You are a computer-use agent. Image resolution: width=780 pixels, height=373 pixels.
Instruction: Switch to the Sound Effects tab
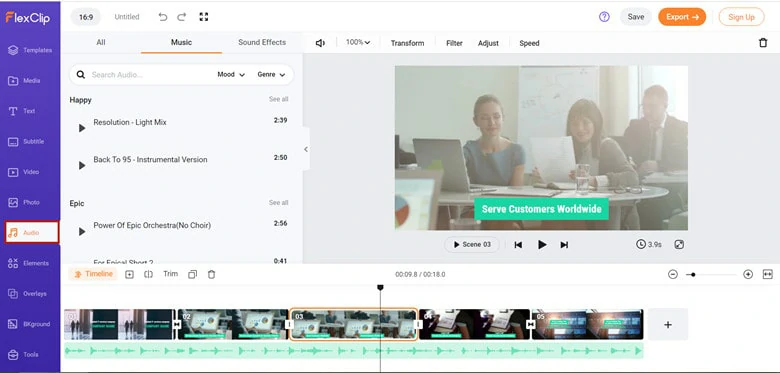pos(262,42)
